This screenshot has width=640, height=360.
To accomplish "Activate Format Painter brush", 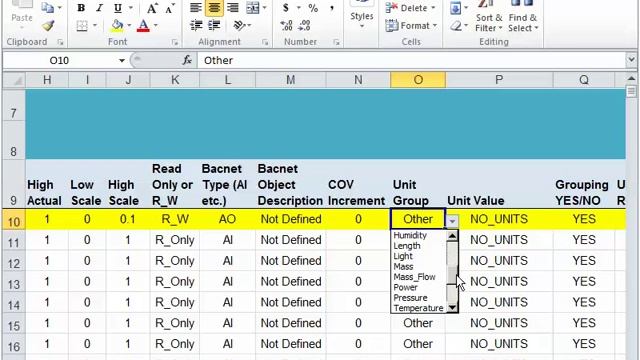I will point(48,26).
